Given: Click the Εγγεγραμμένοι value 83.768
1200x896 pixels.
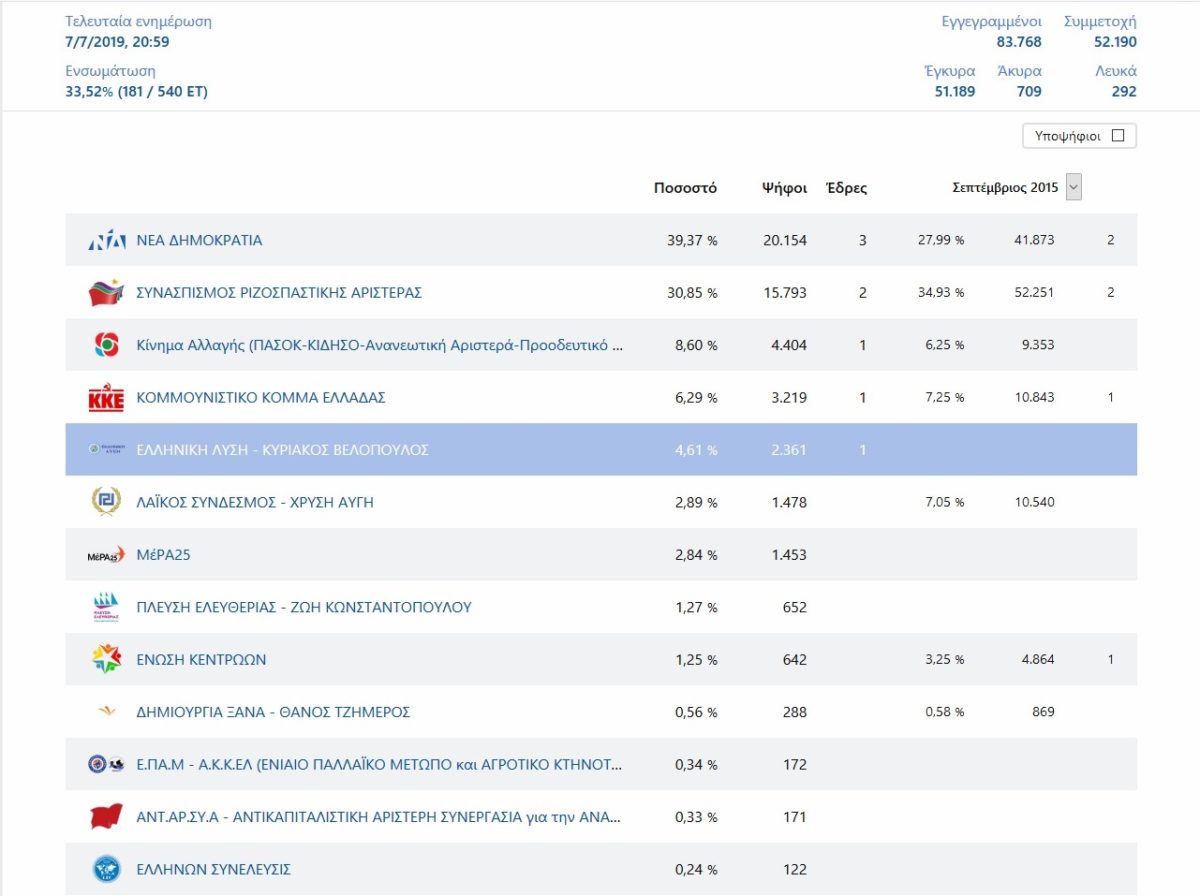Looking at the screenshot, I should [1019, 42].
